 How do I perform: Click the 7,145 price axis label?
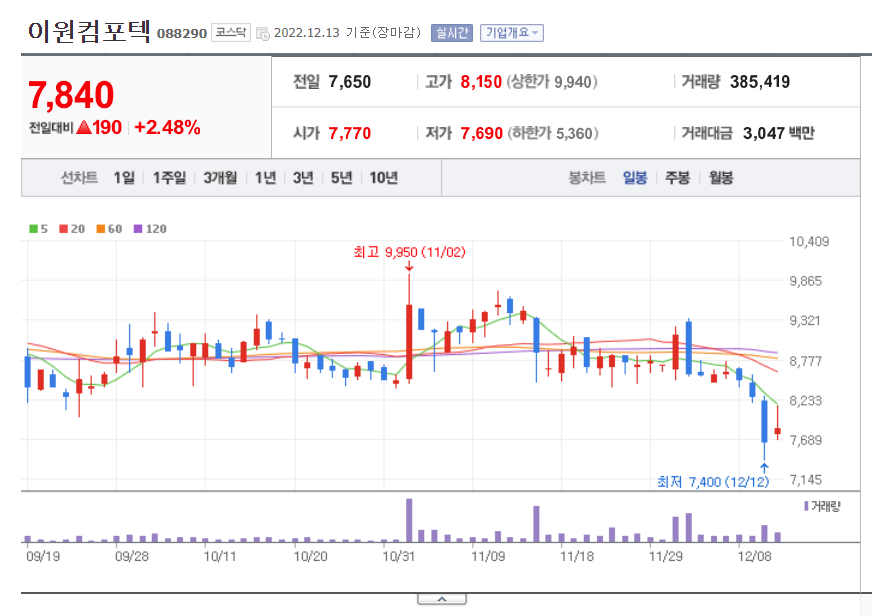click(805, 479)
